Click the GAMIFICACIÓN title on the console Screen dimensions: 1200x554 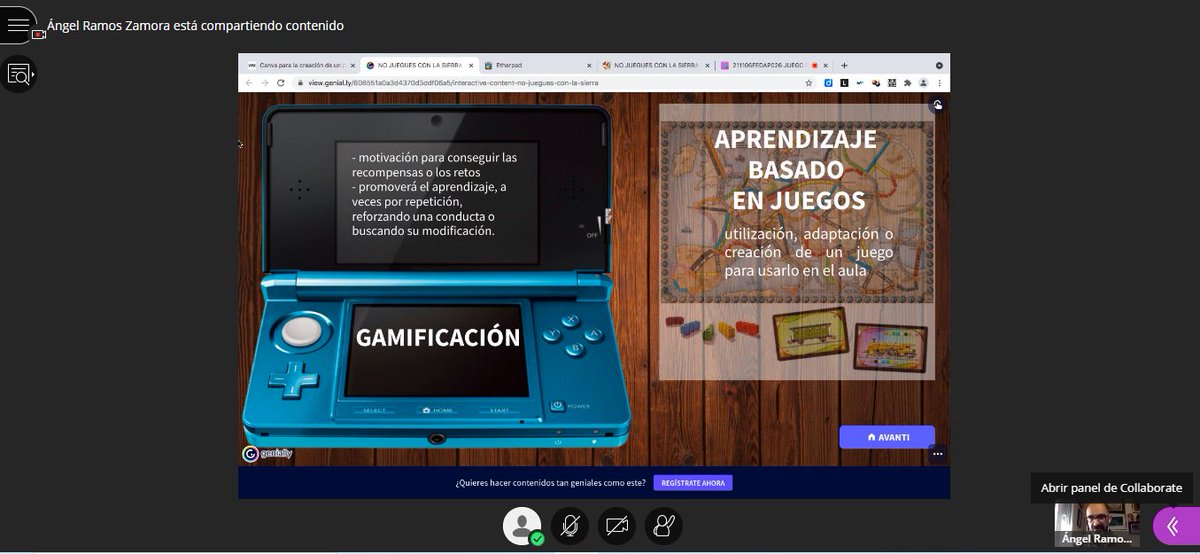438,337
